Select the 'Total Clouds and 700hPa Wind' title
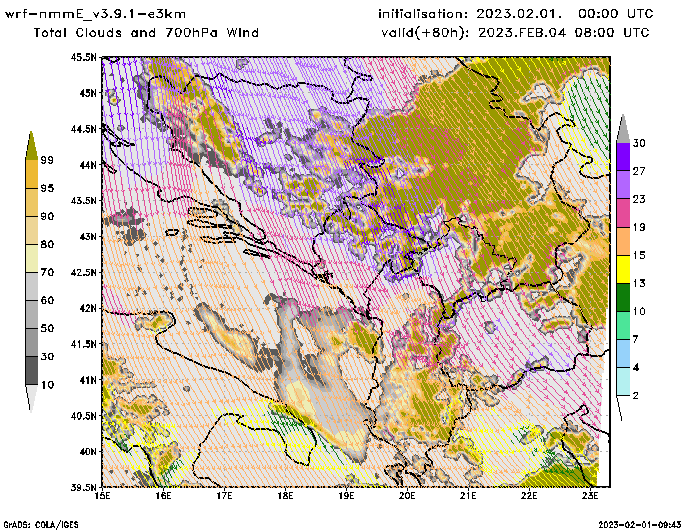Image resolution: width=700 pixels, height=530 pixels. click(146, 33)
